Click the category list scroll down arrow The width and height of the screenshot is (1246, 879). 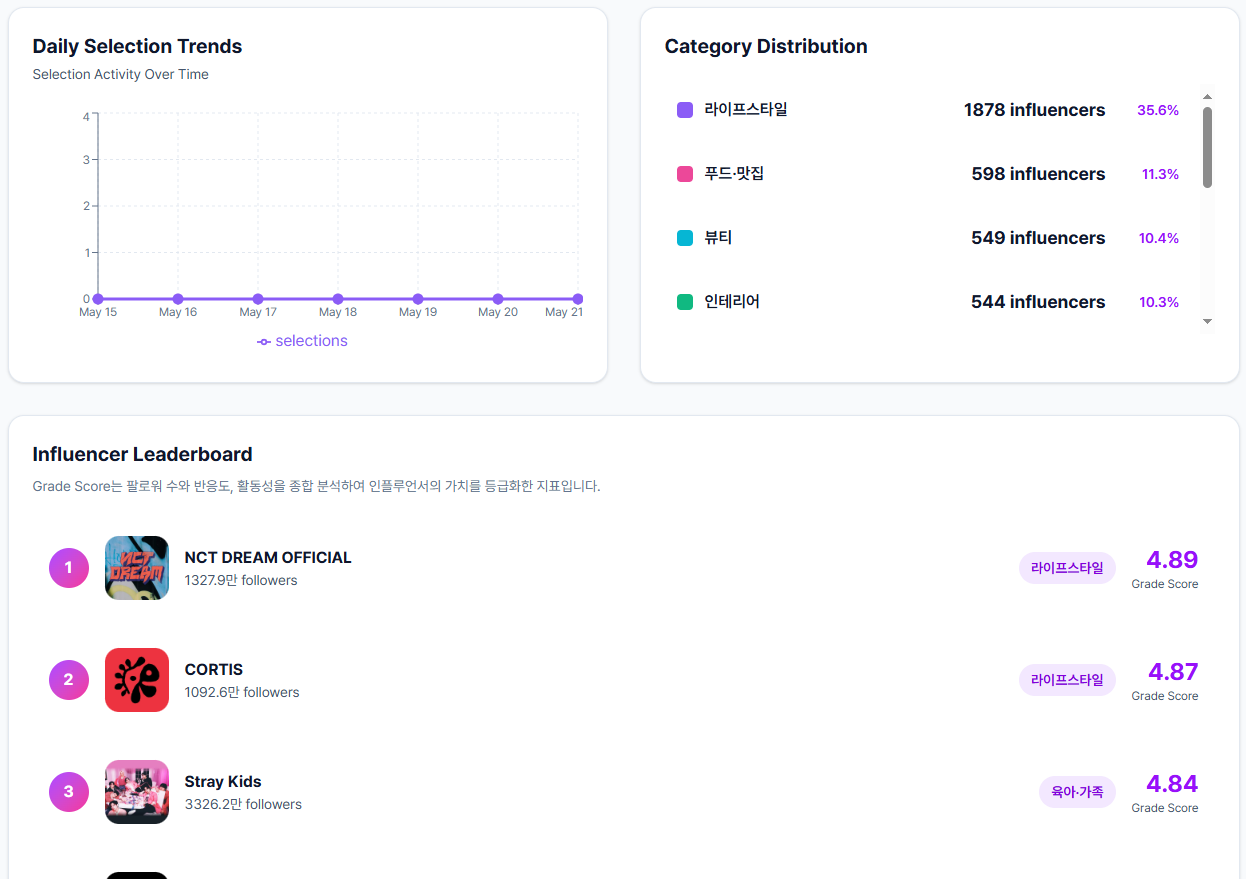pos(1207,321)
